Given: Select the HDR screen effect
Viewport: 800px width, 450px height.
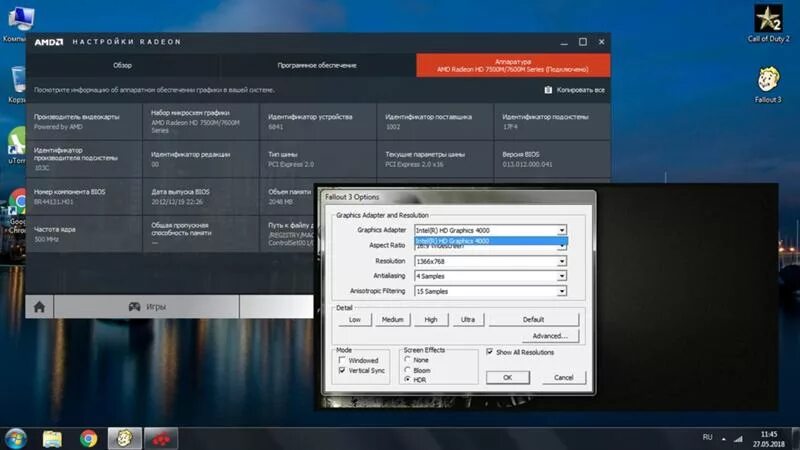Looking at the screenshot, I should [x=407, y=380].
